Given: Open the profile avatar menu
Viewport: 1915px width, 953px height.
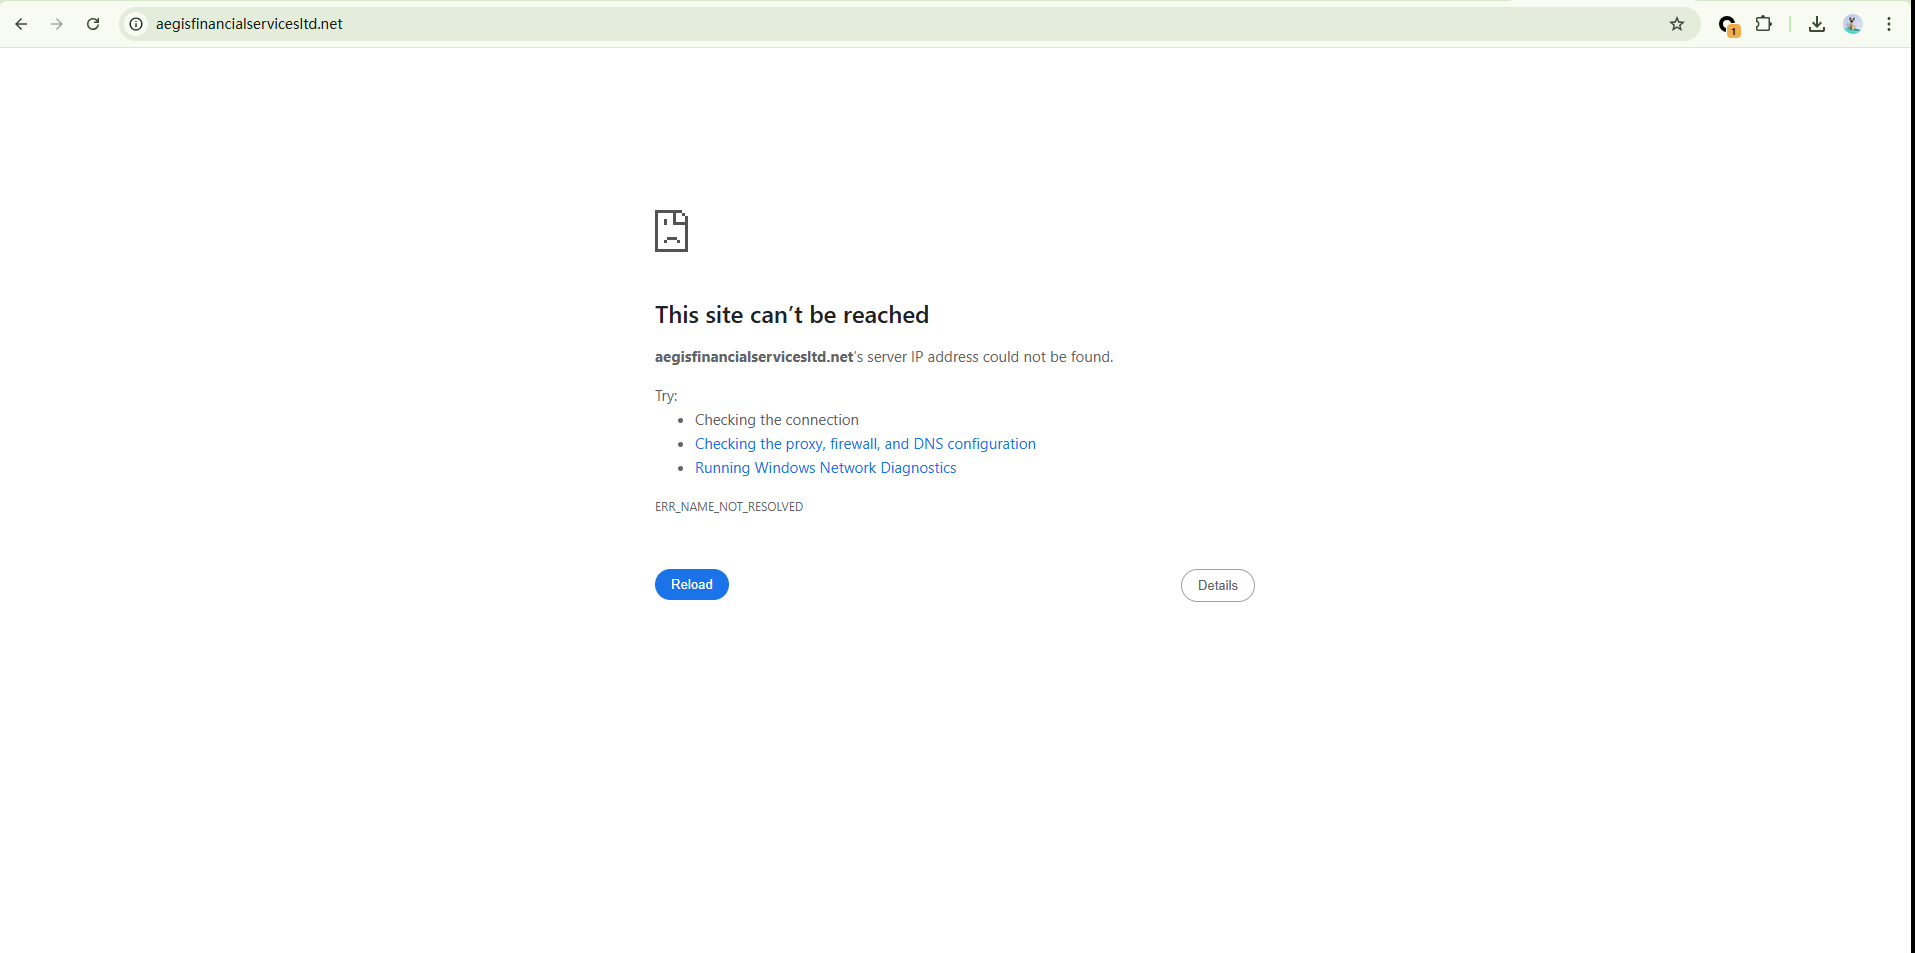Looking at the screenshot, I should (1853, 24).
